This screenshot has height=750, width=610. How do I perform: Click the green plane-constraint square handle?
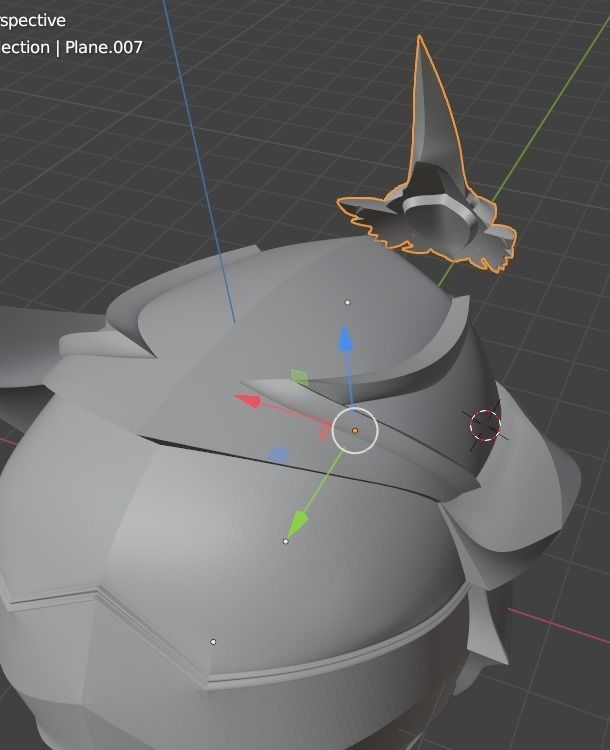point(300,377)
